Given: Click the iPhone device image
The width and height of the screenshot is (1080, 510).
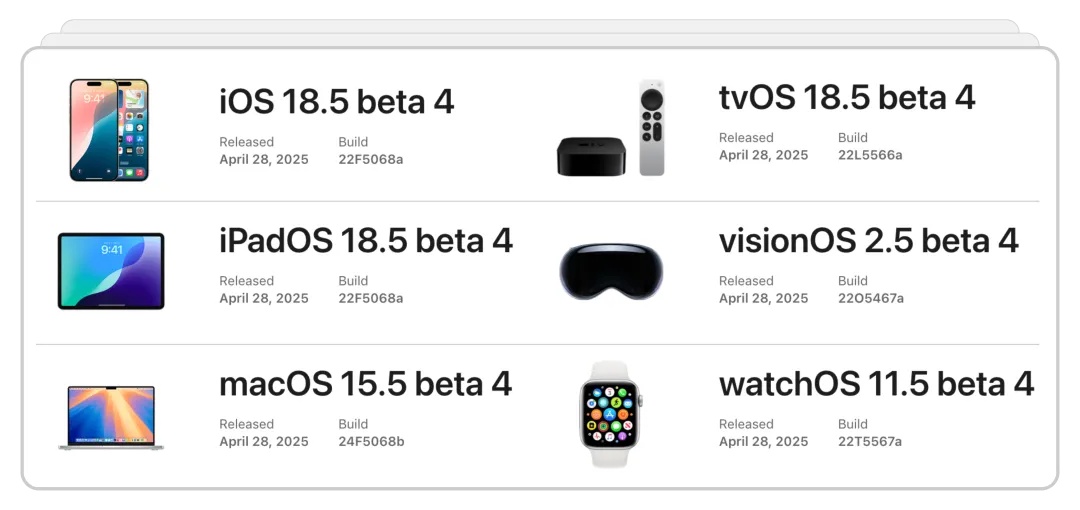Looking at the screenshot, I should tap(109, 130).
